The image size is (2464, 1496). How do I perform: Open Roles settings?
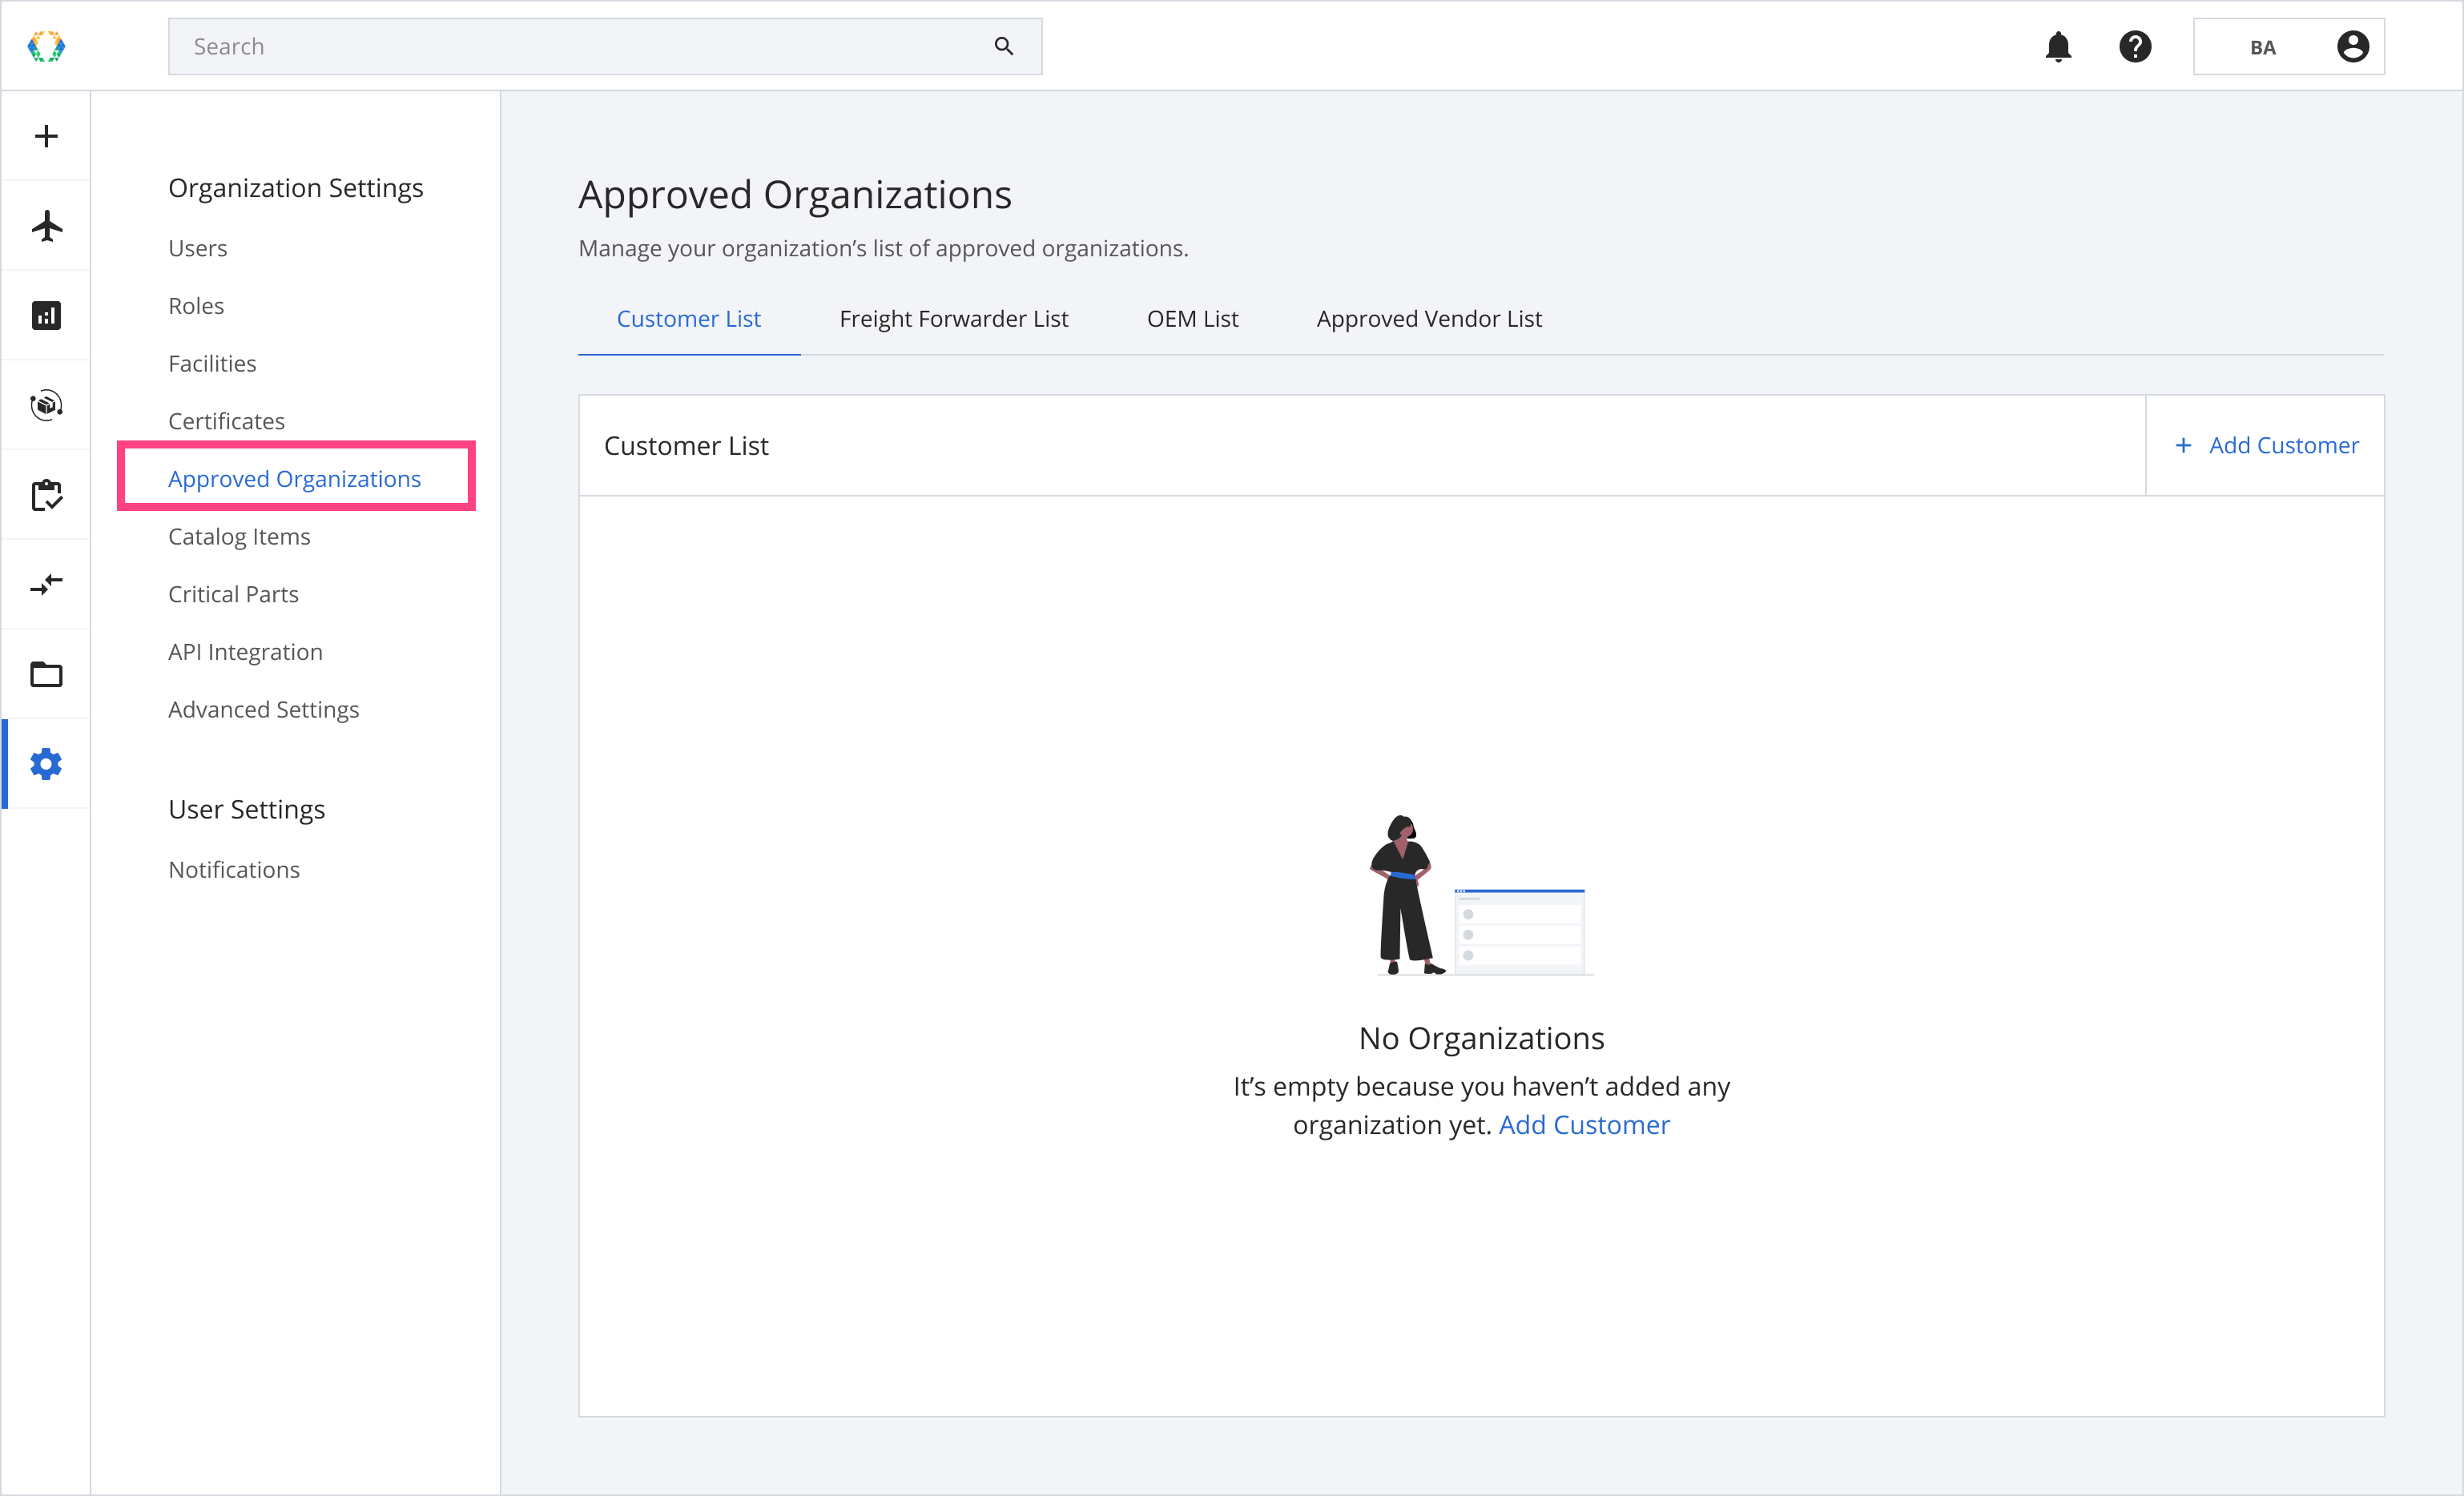pos(196,306)
